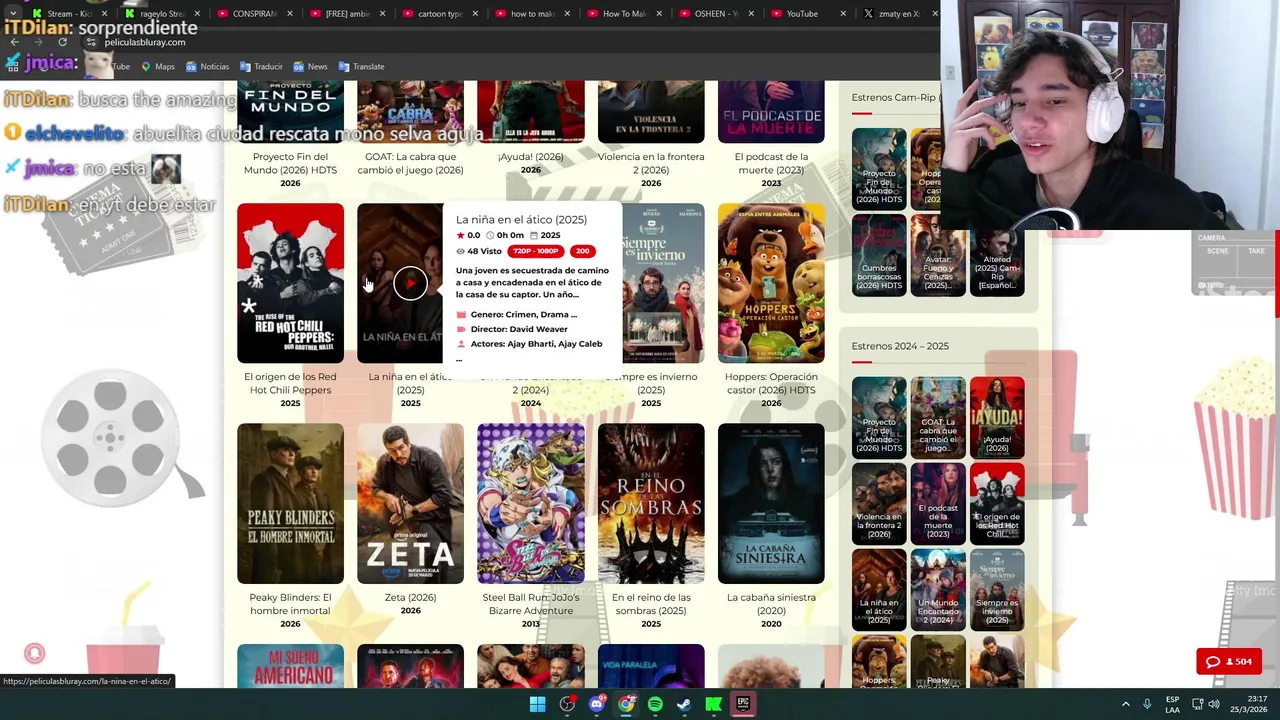Open Hoppers: Operación castor poster
The height and width of the screenshot is (720, 1280).
click(x=771, y=283)
